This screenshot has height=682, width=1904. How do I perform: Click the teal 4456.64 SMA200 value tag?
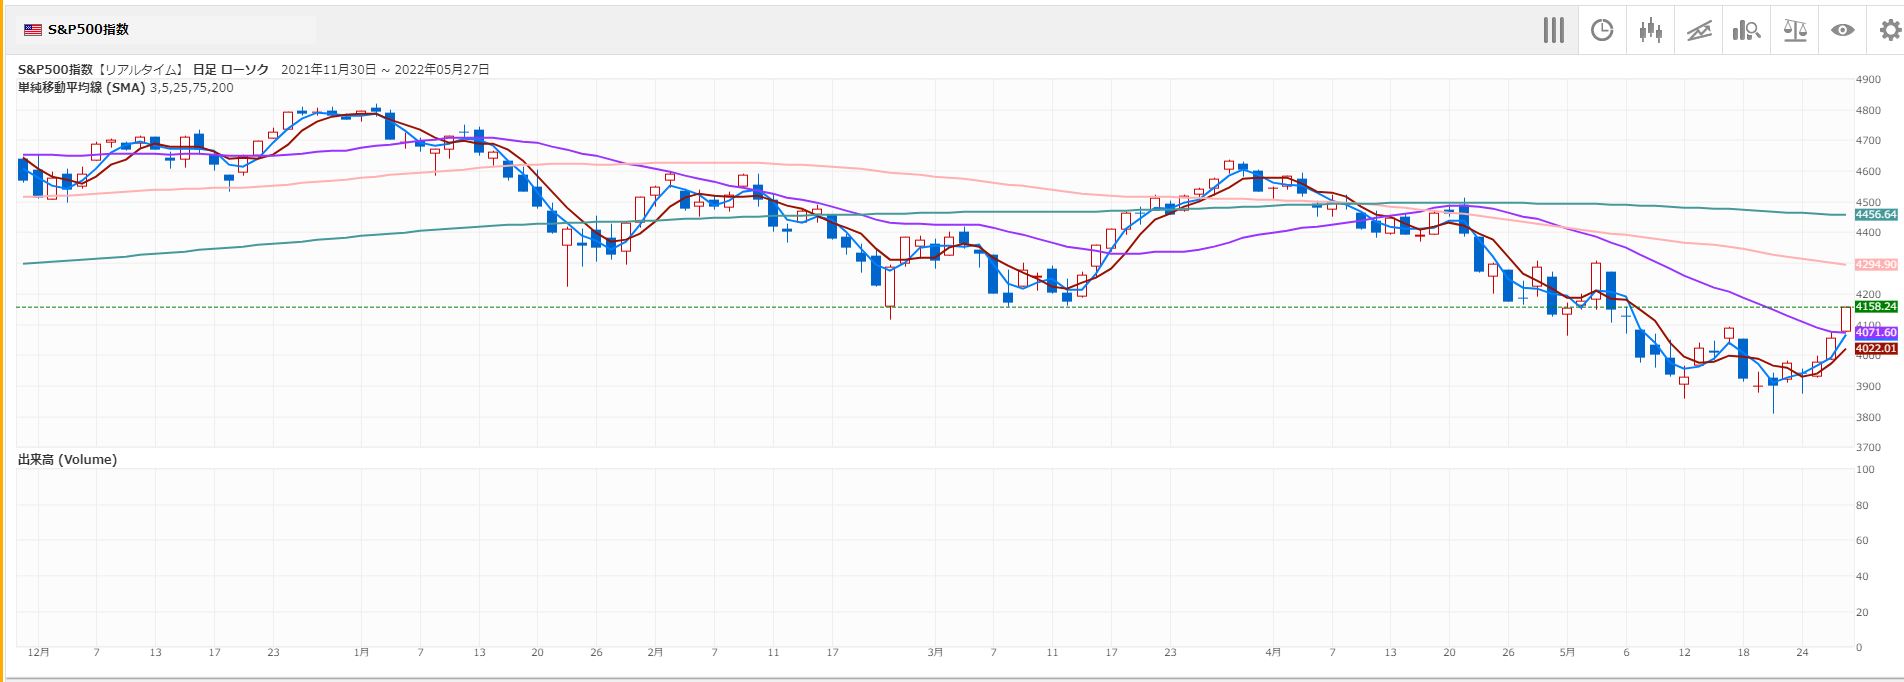click(x=1875, y=215)
